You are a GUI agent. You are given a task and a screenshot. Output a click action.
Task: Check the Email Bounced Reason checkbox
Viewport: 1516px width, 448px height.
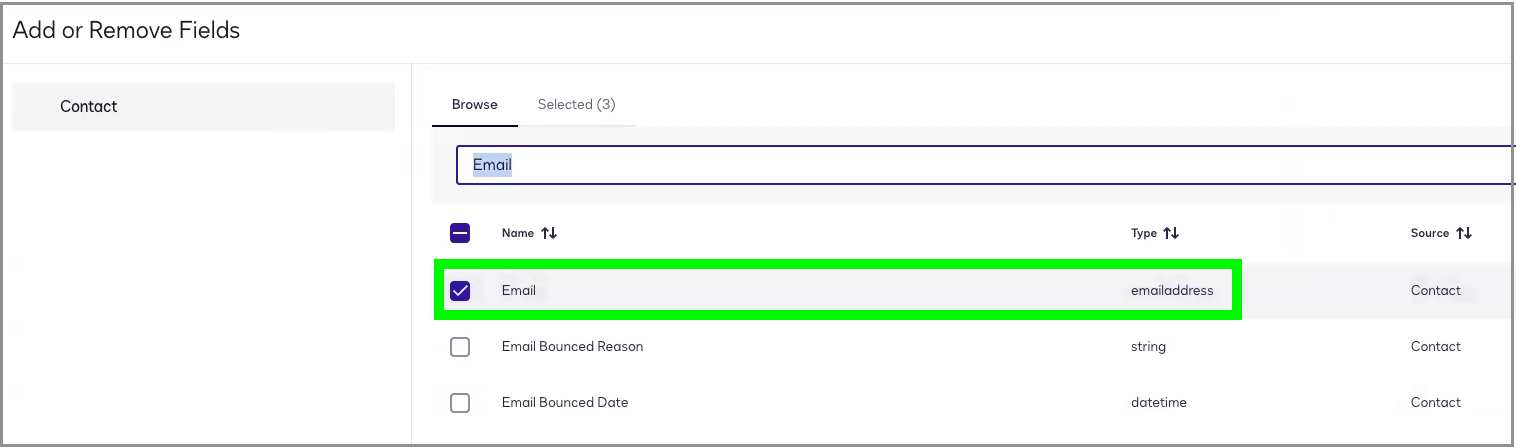tap(460, 347)
